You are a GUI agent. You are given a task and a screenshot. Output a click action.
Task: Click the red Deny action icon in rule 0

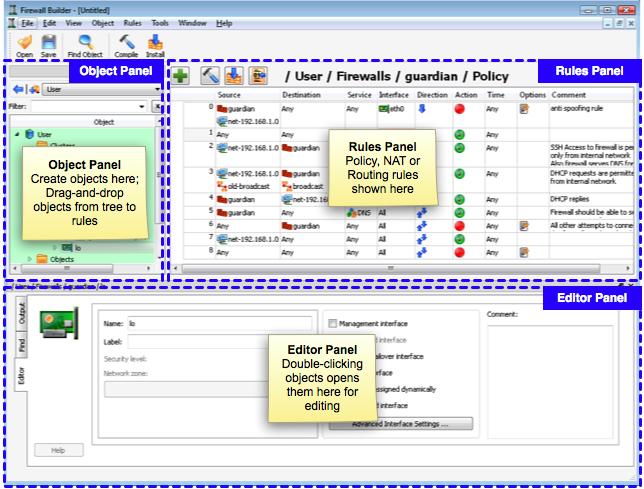[460, 108]
